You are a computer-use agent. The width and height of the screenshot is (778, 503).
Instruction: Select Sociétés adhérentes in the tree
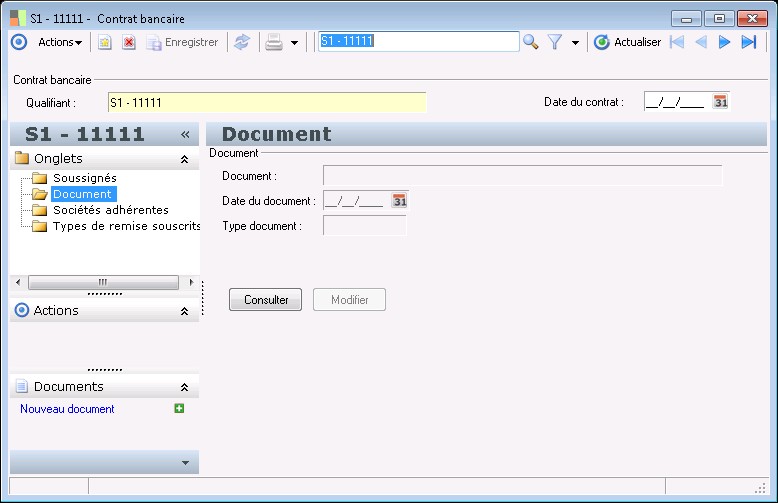[x=111, y=210]
